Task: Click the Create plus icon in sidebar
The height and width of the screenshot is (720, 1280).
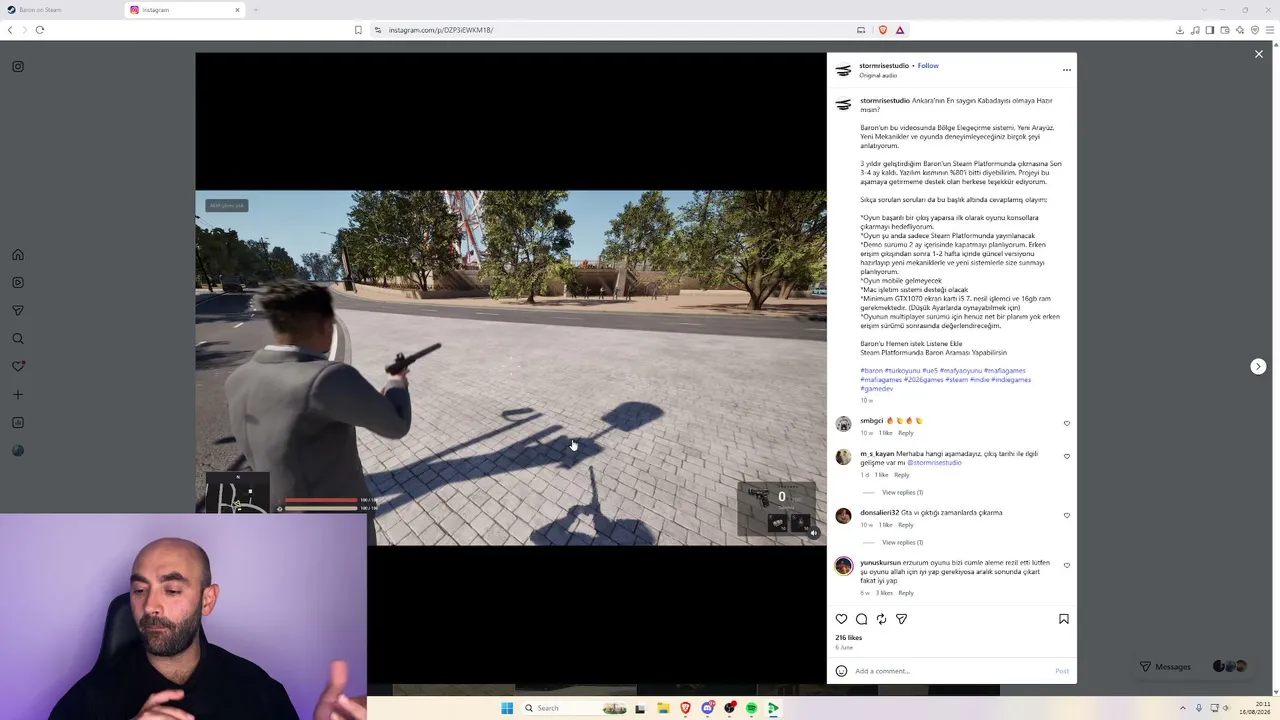Action: click(x=18, y=395)
